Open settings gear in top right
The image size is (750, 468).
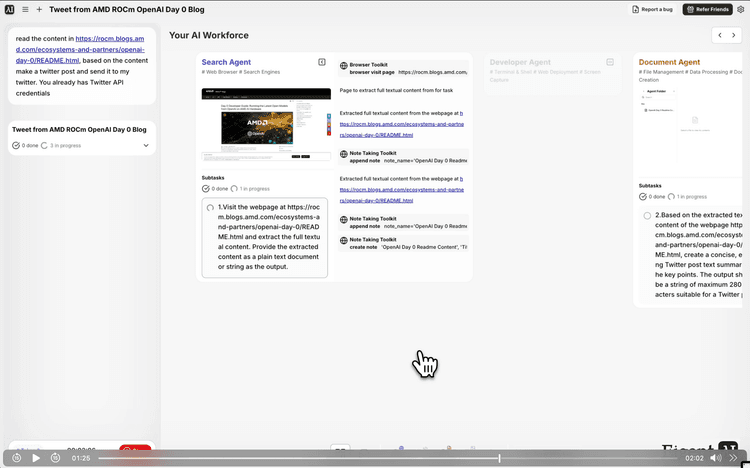tap(741, 9)
